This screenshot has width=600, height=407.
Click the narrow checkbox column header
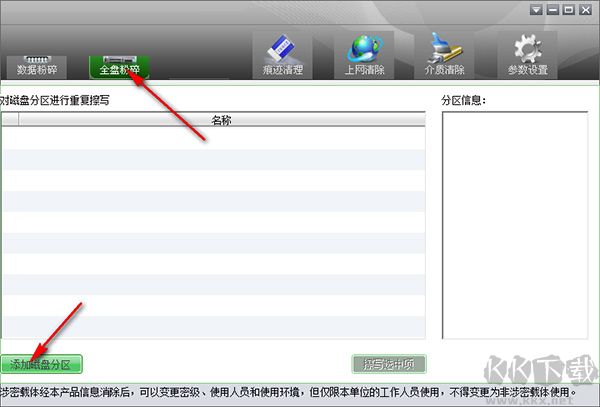coord(10,120)
